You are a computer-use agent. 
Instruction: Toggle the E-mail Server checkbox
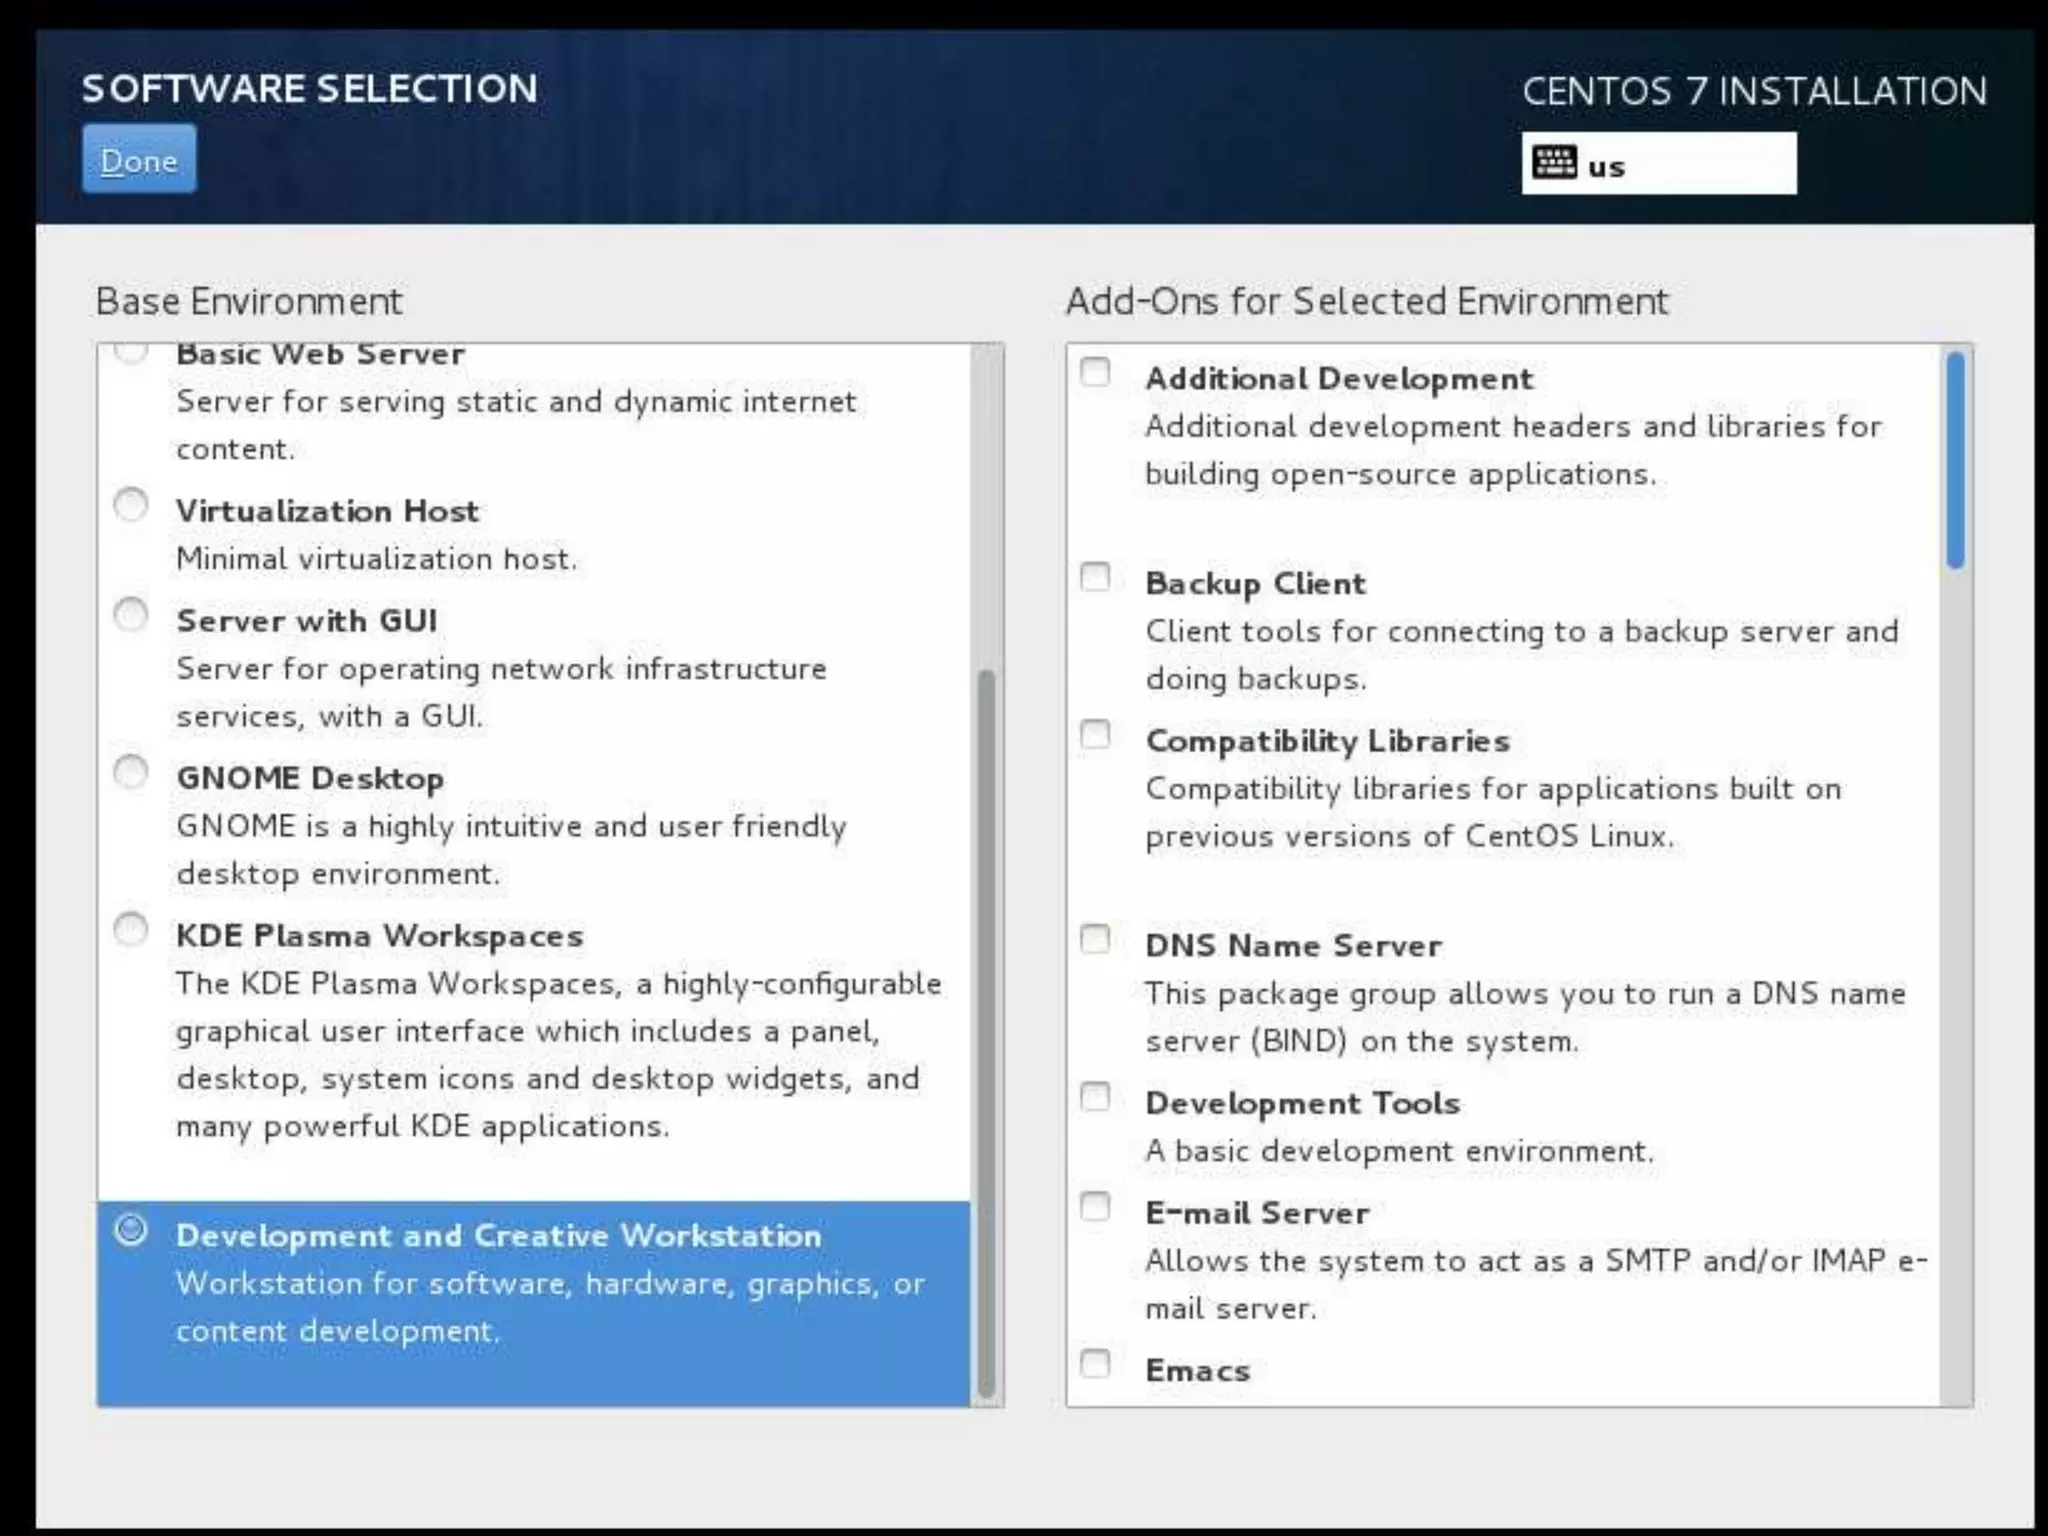pyautogui.click(x=1096, y=1207)
